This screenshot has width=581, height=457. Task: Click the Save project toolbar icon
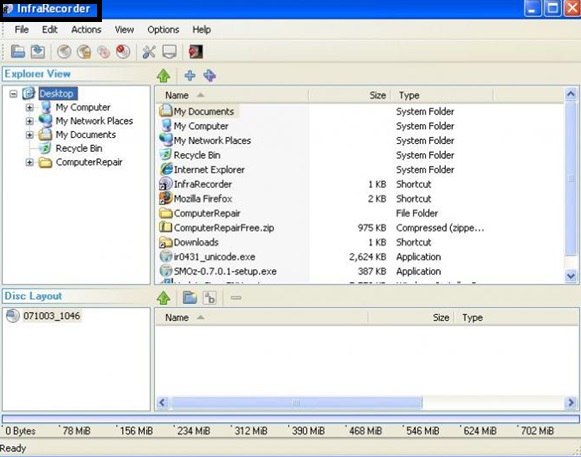pos(38,52)
